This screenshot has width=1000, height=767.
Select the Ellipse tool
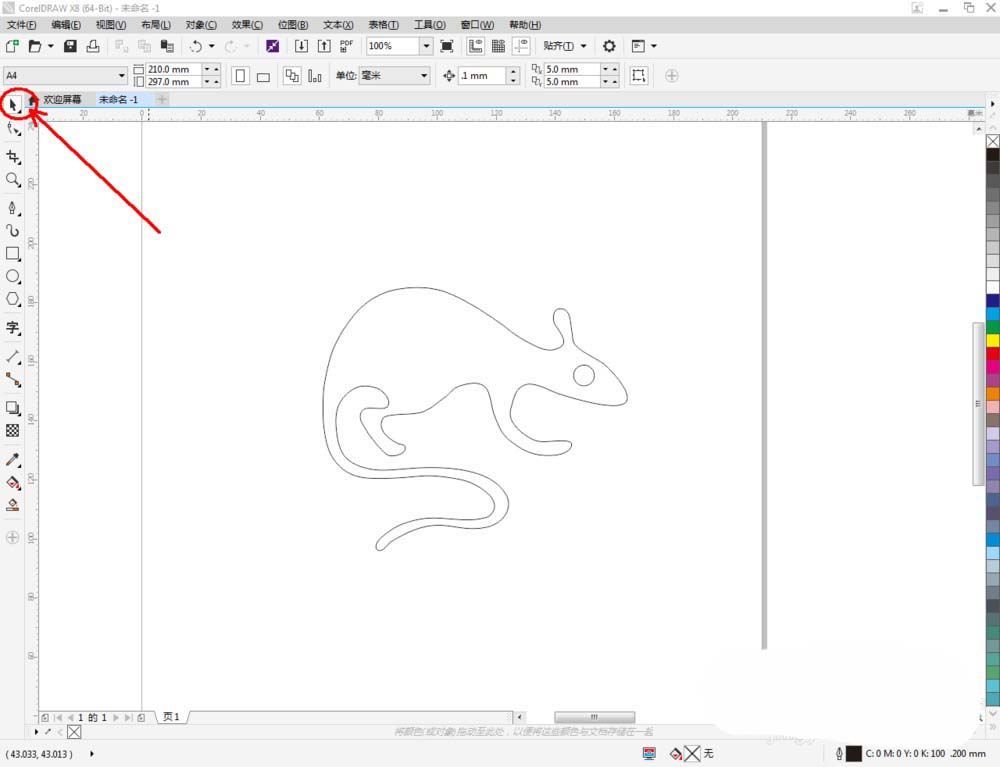coord(13,276)
